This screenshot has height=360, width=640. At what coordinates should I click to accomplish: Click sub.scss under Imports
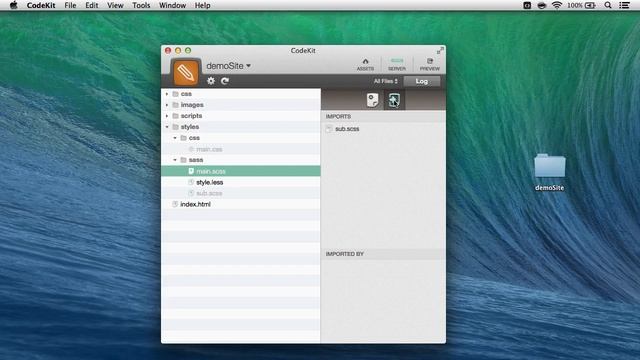tap(347, 129)
